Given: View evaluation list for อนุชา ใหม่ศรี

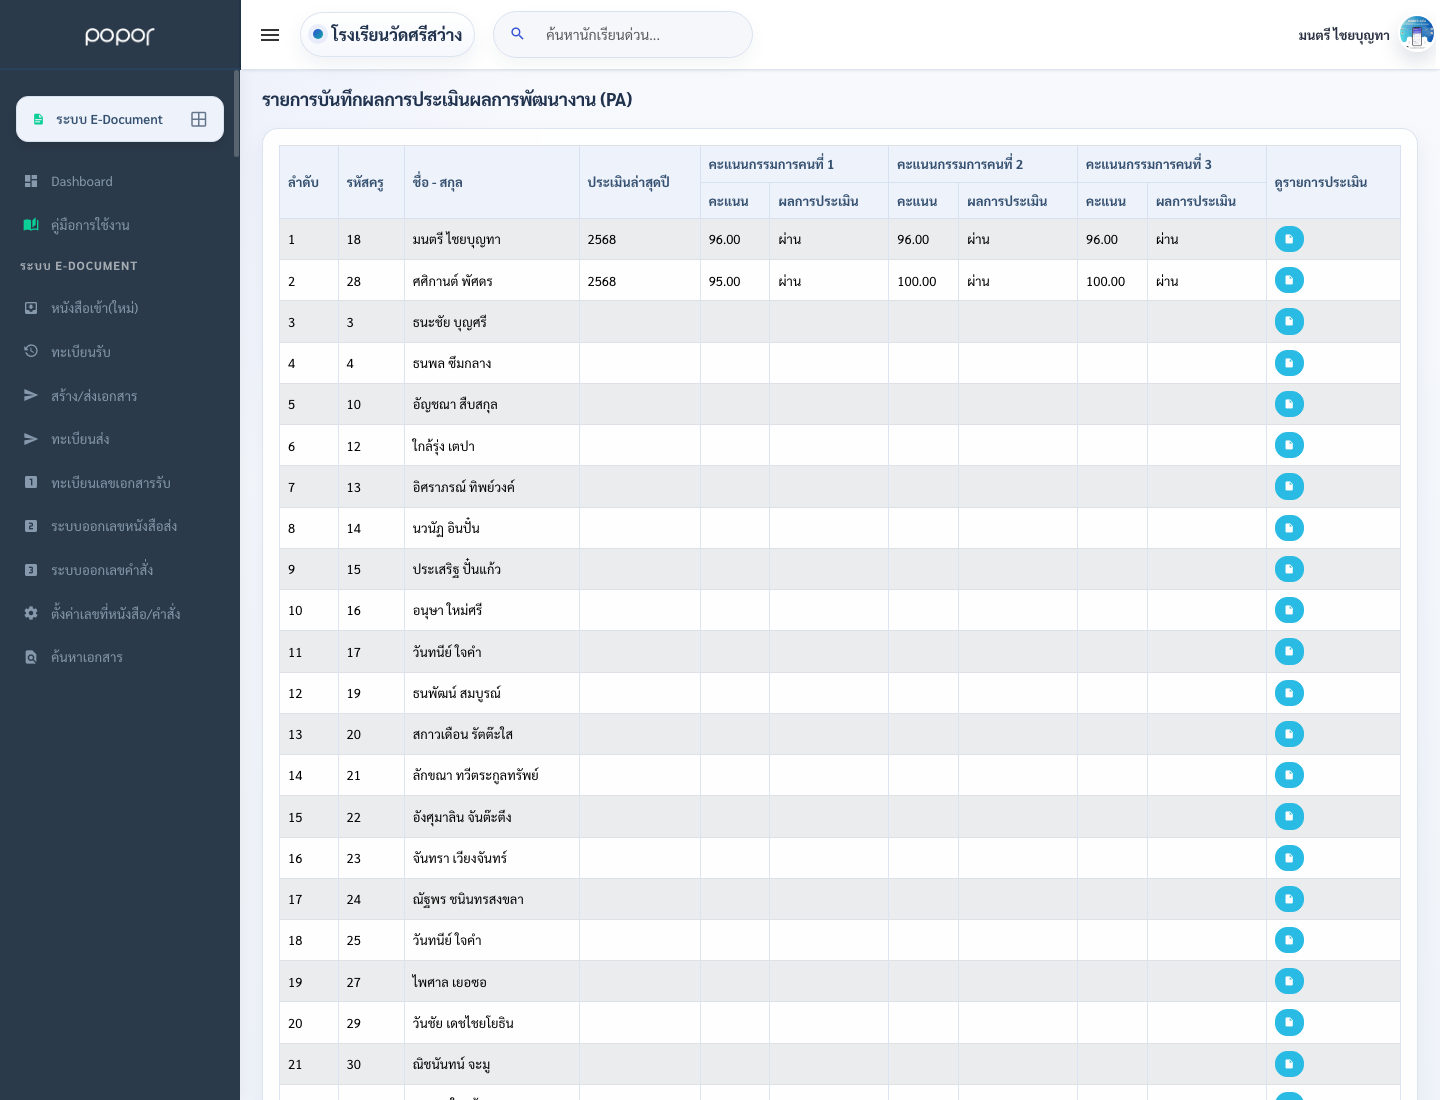Looking at the screenshot, I should pyautogui.click(x=1289, y=610).
